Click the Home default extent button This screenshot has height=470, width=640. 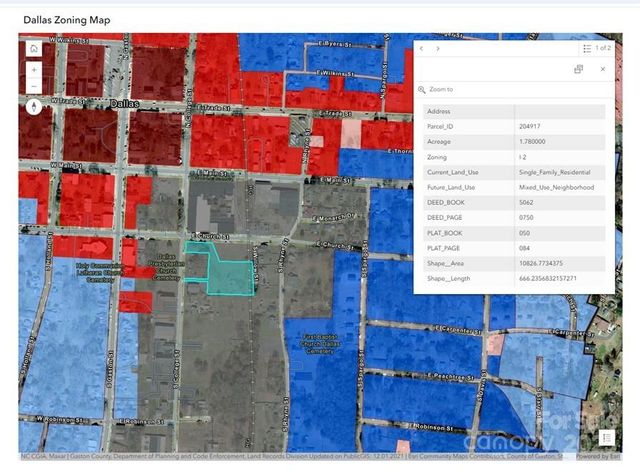tap(34, 48)
